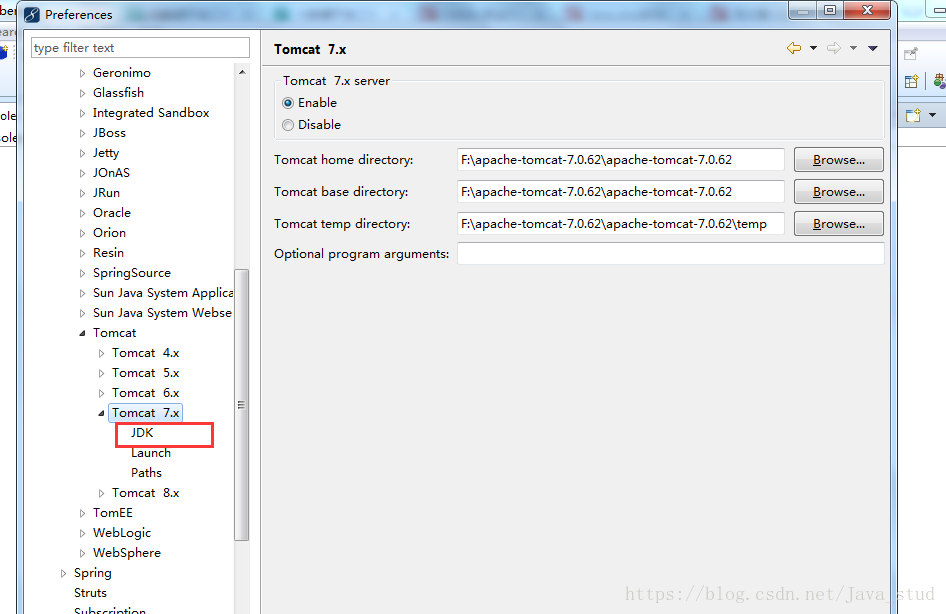The width and height of the screenshot is (946, 614).
Task: Select the Tomcat 7.x tree item
Action: coord(145,413)
